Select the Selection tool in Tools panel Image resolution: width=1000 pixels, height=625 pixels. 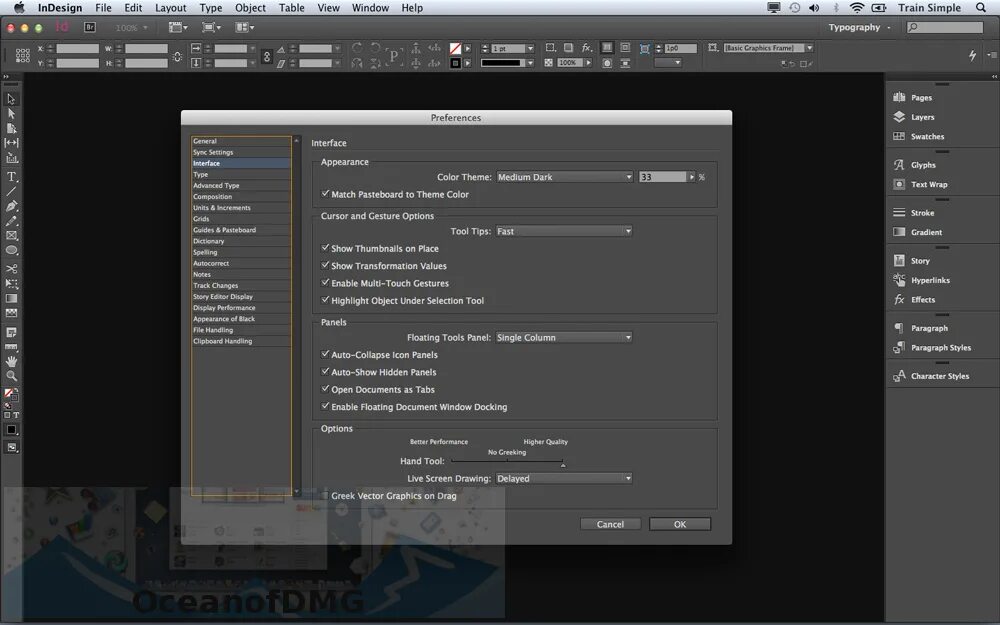pyautogui.click(x=11, y=99)
